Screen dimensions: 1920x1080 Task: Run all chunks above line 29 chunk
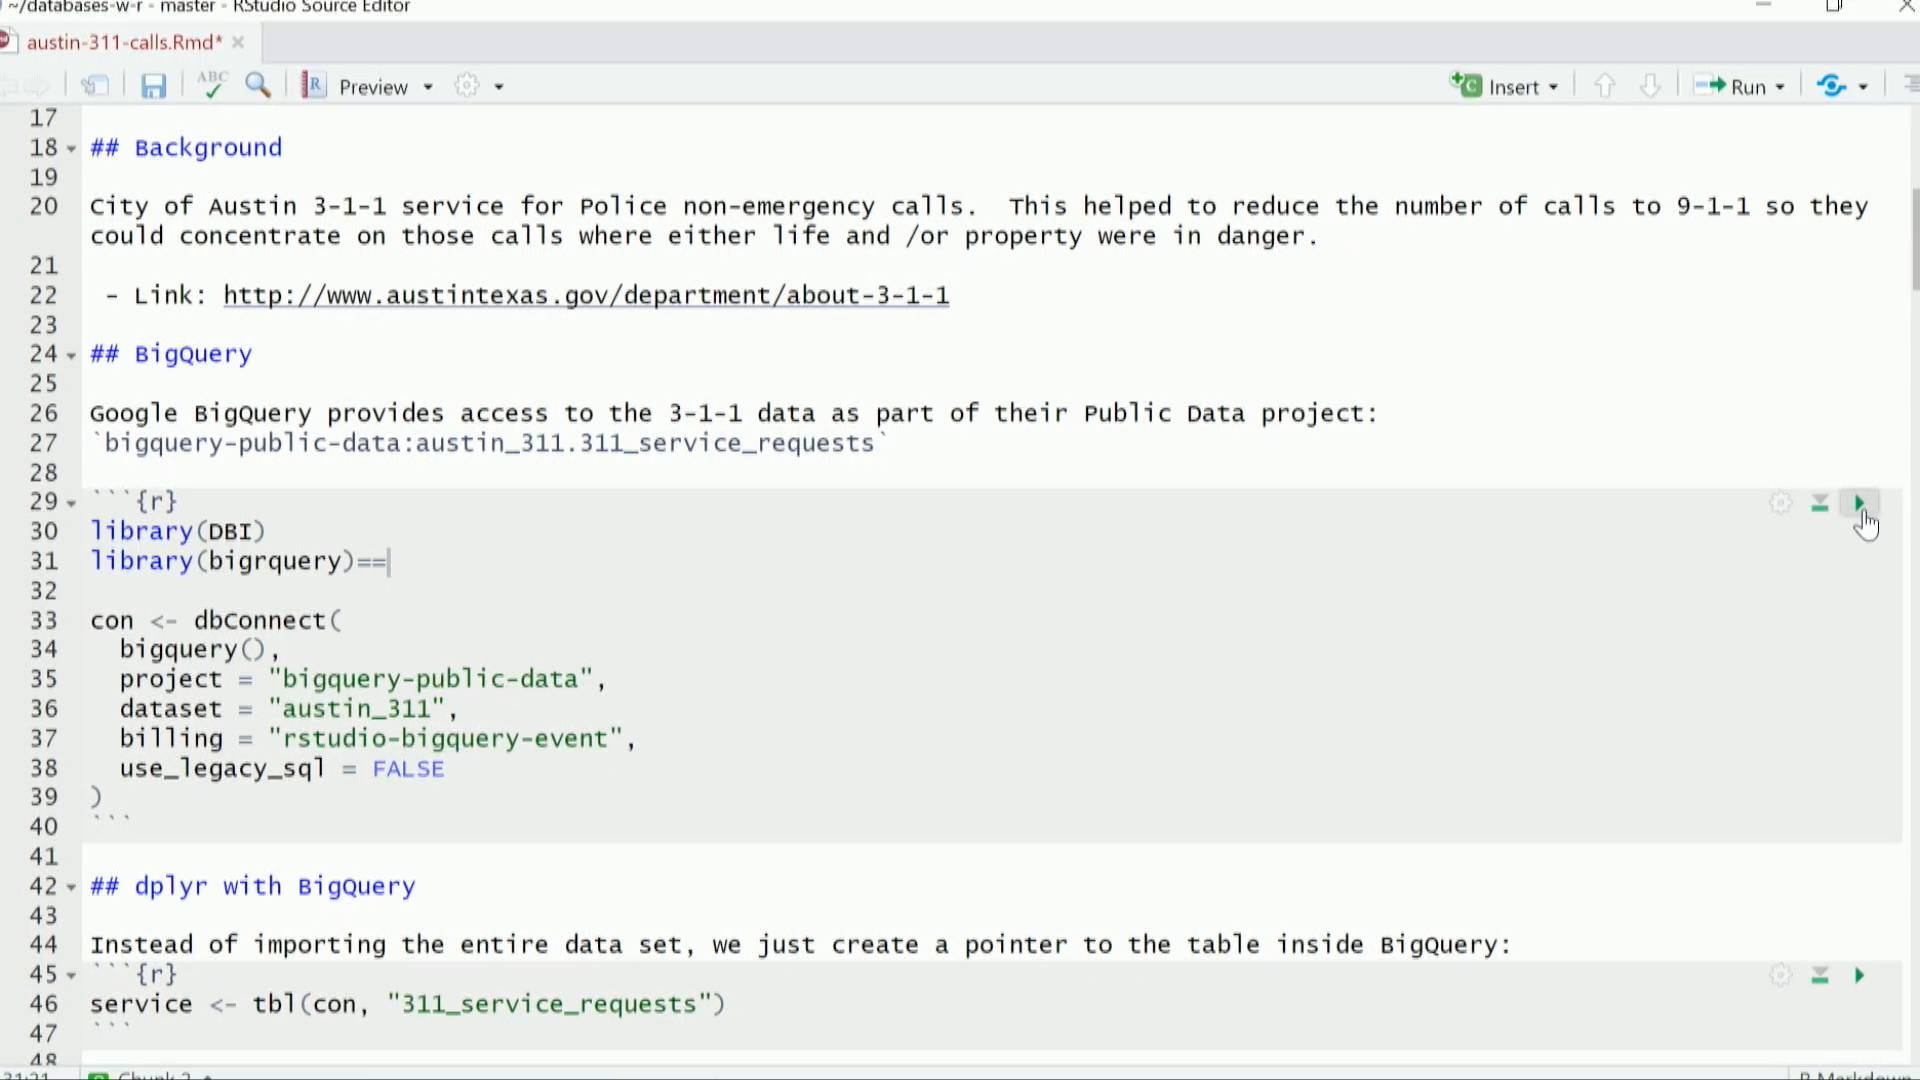[1820, 503]
